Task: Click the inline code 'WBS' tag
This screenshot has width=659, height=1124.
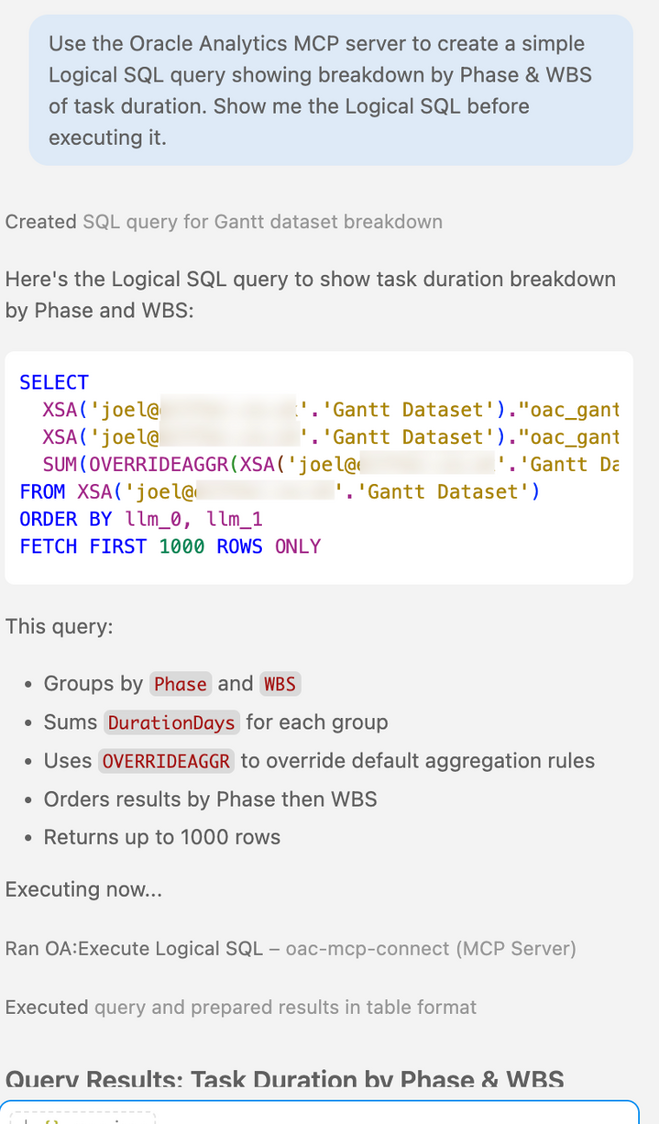Action: (280, 684)
